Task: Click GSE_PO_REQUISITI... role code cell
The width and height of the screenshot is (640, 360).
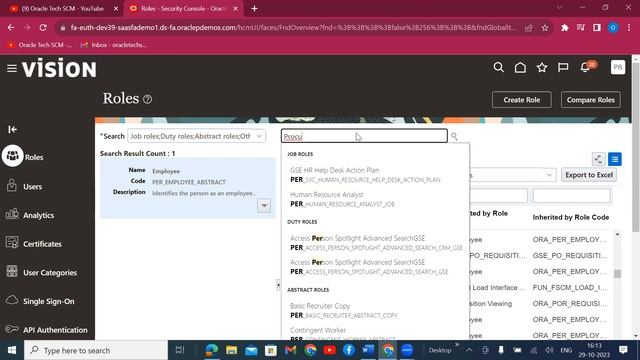Action: (x=569, y=255)
